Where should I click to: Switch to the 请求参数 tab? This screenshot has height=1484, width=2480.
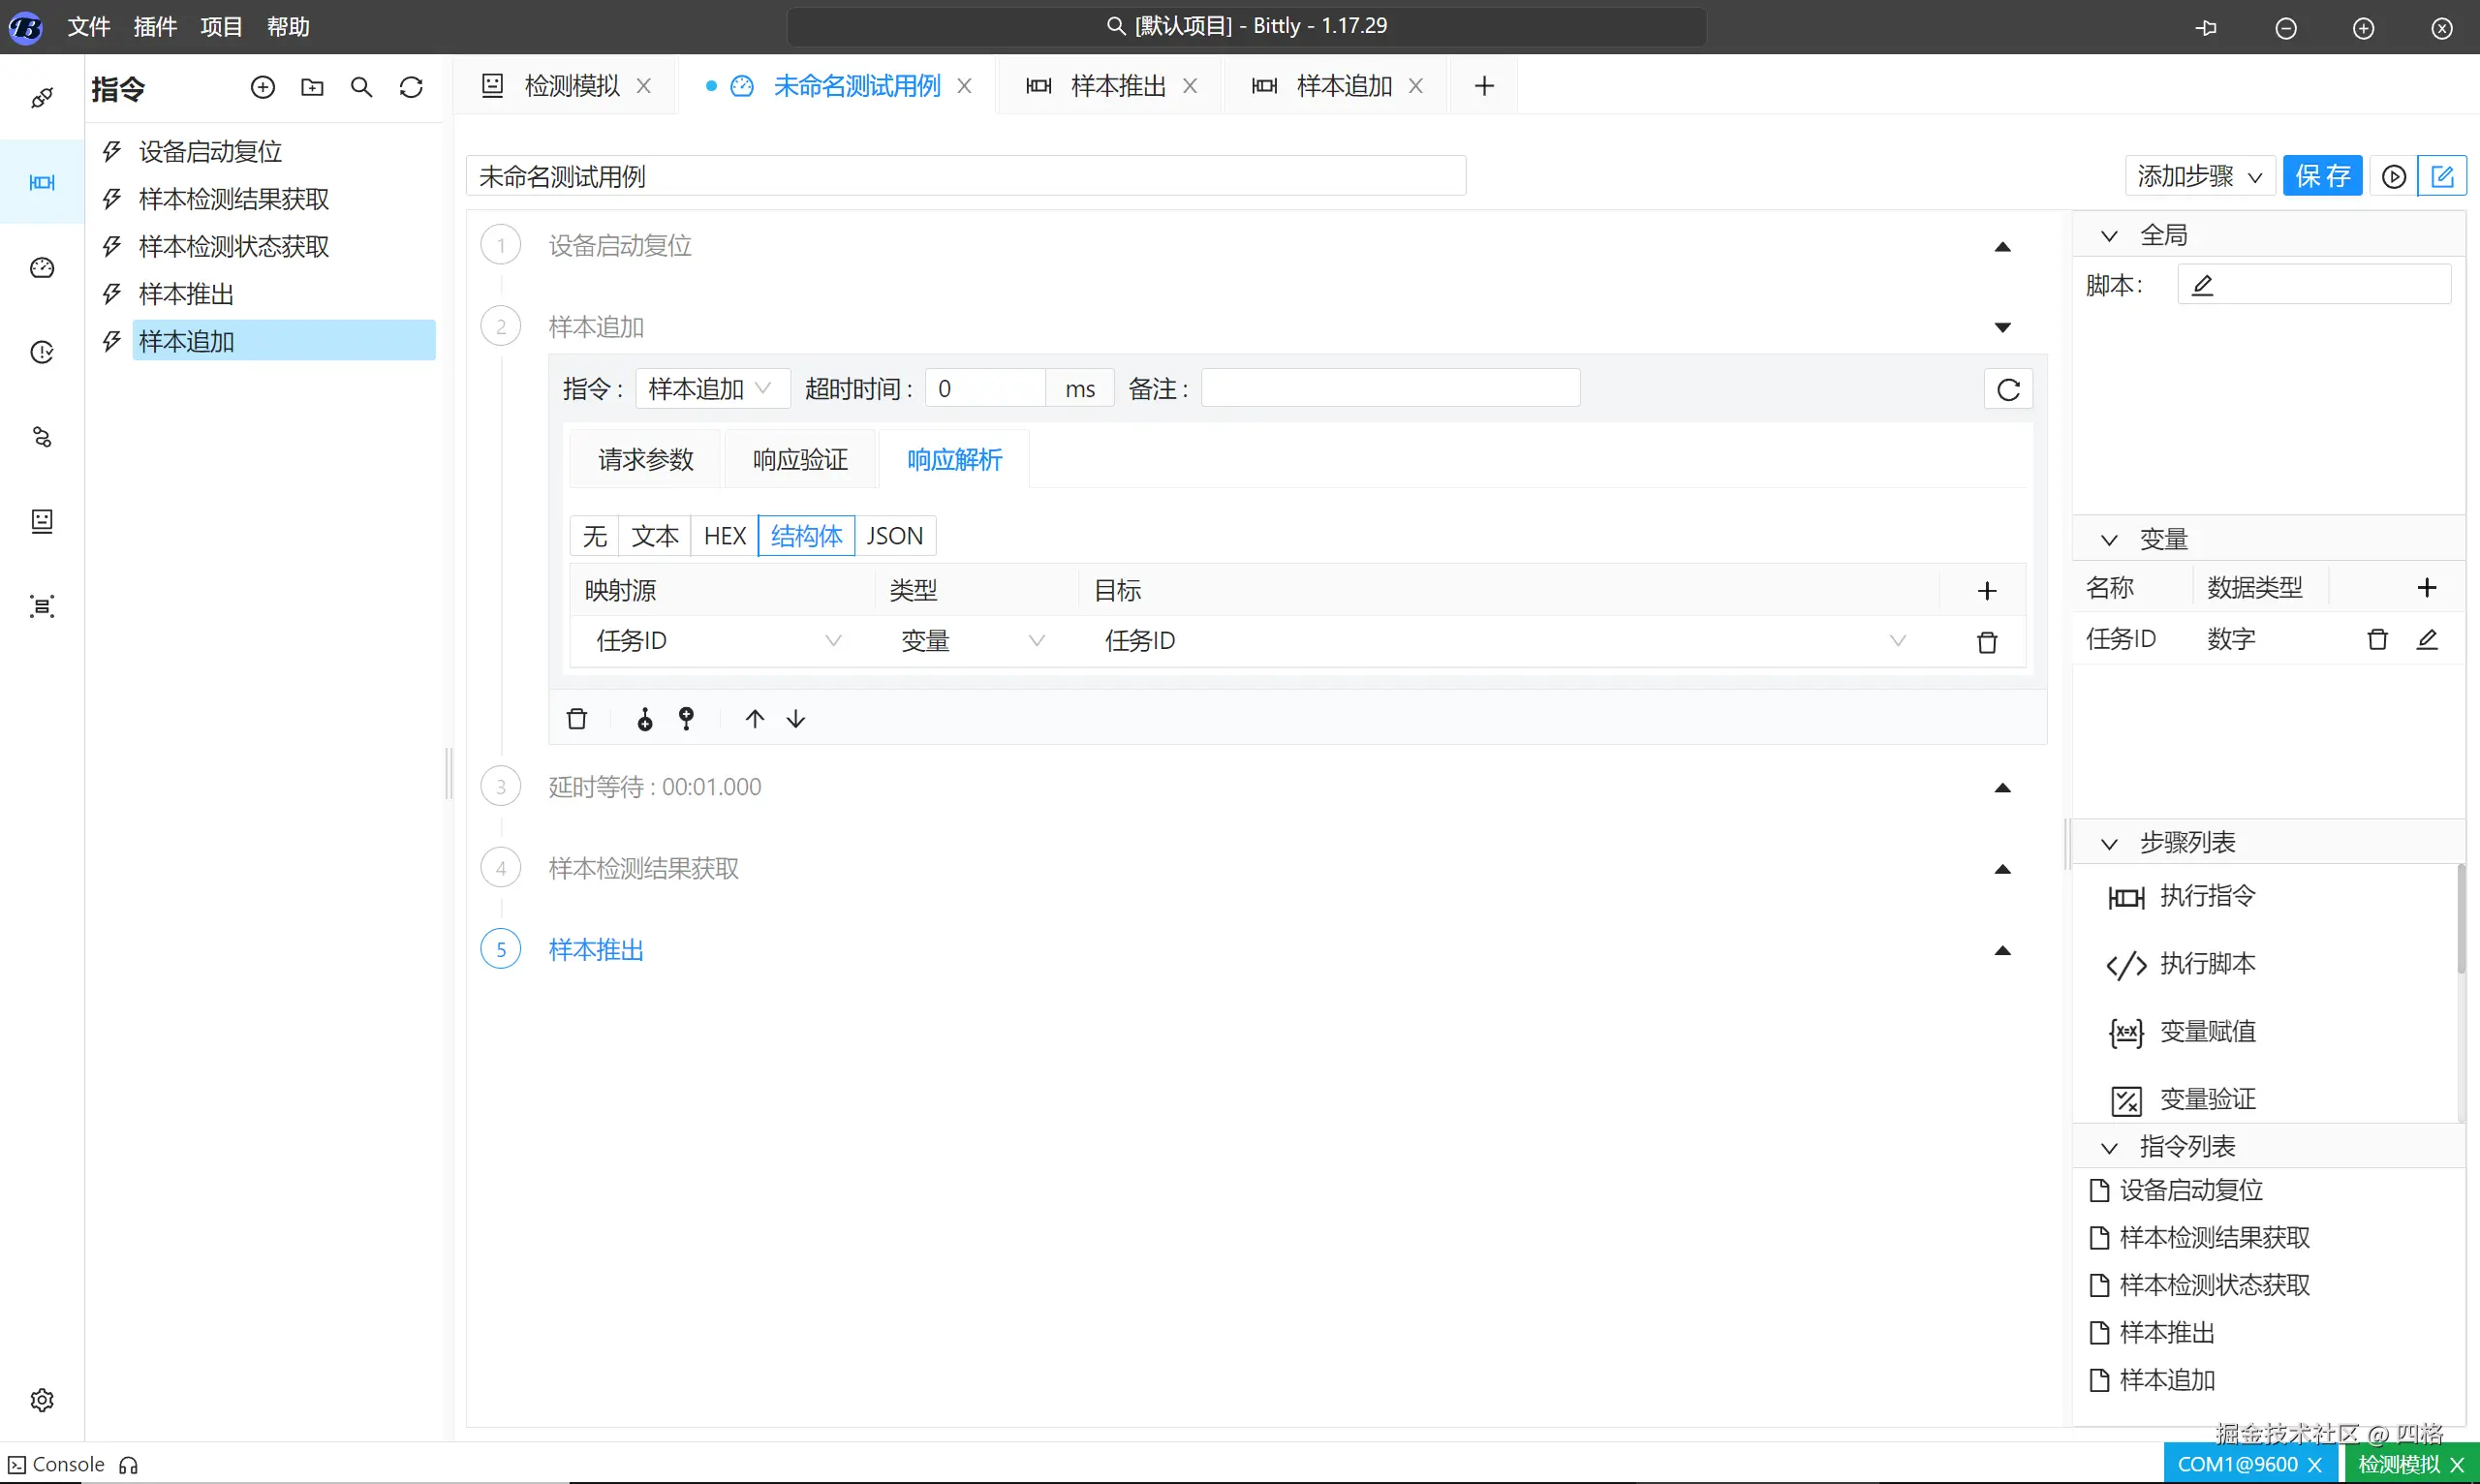point(645,460)
